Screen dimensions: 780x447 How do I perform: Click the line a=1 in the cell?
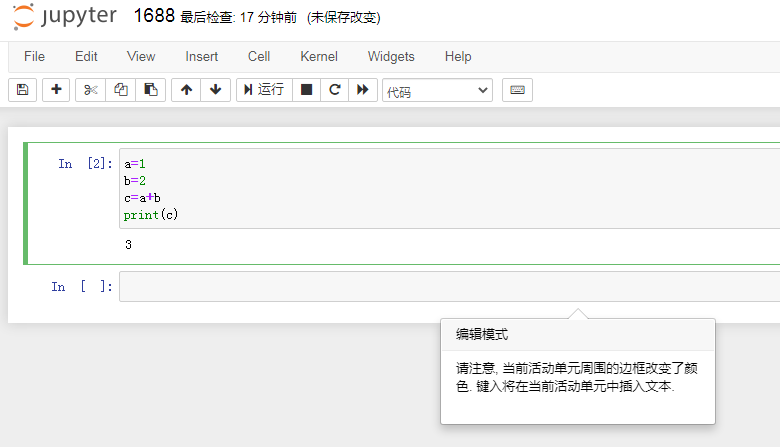(x=135, y=164)
